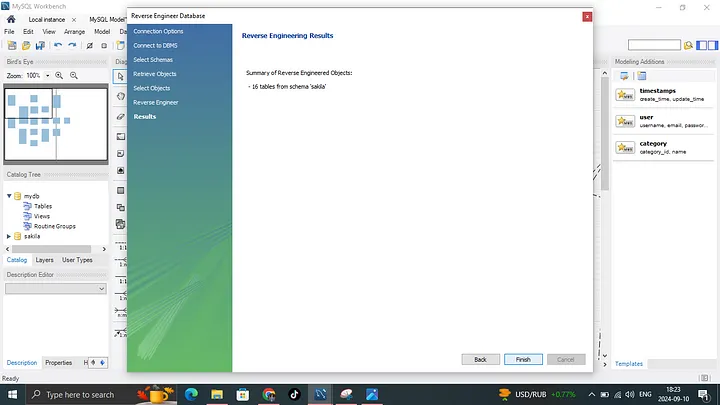Save the model with toolbar icon
The width and height of the screenshot is (720, 405).
pos(40,45)
